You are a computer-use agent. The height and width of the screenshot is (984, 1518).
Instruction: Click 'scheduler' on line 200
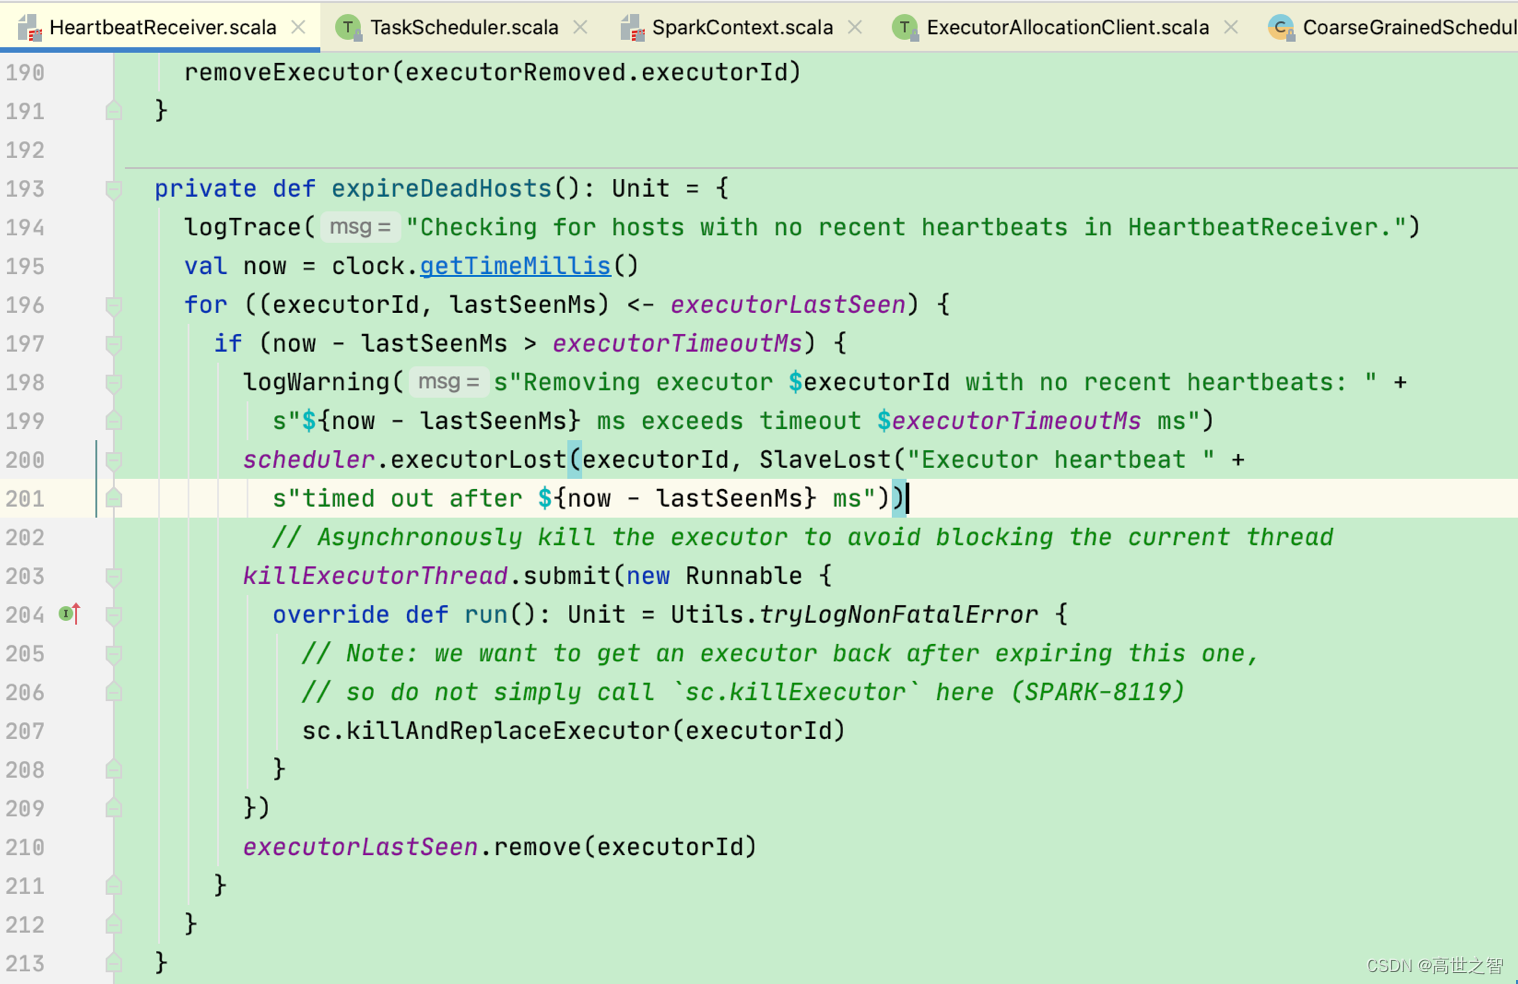308,460
